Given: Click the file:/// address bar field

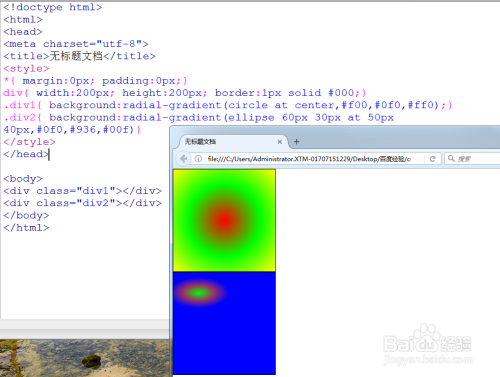Looking at the screenshot, I should (x=308, y=159).
